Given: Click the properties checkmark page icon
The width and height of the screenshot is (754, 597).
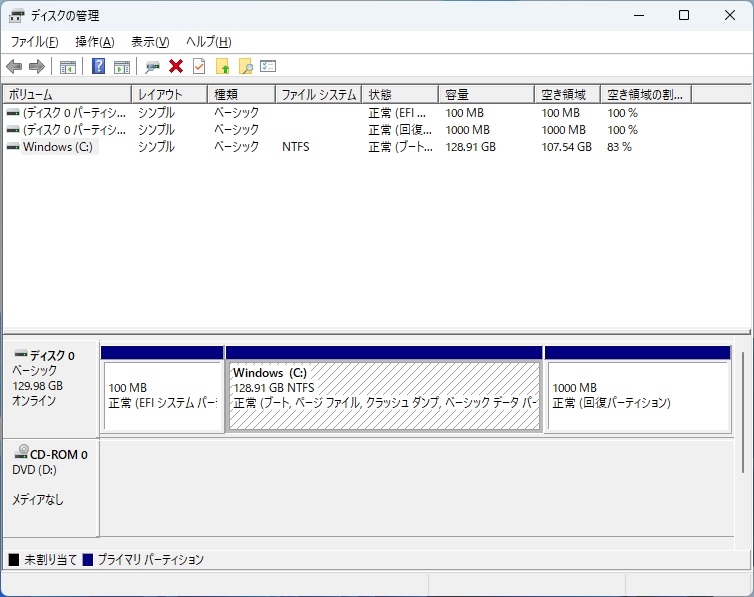Looking at the screenshot, I should tap(199, 66).
